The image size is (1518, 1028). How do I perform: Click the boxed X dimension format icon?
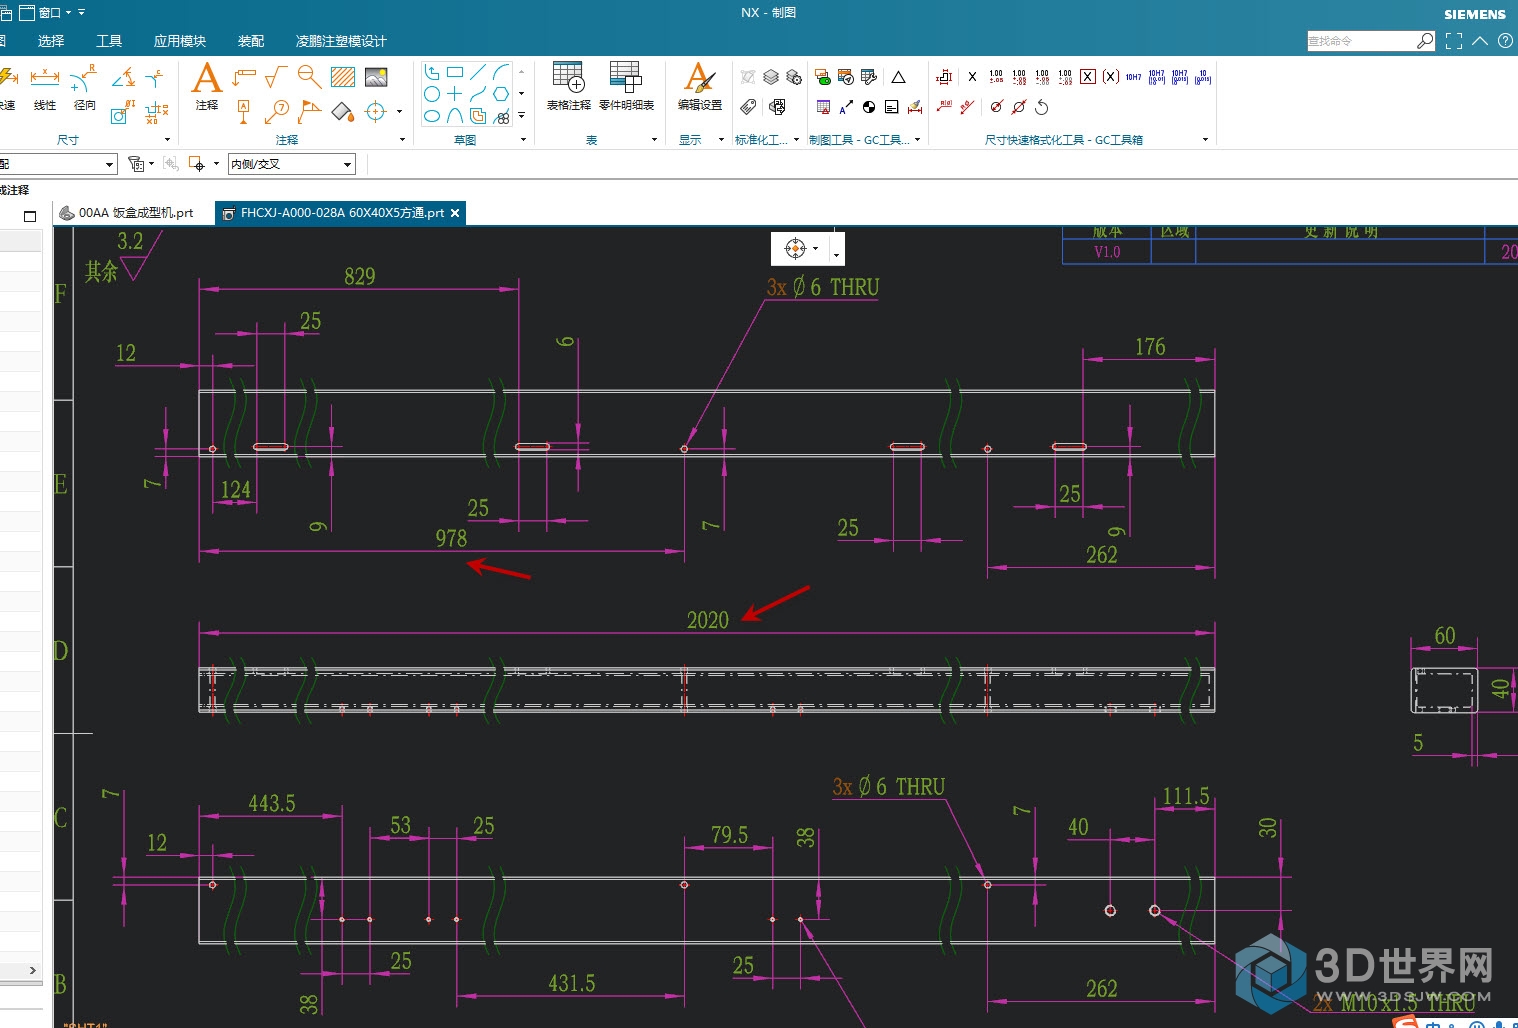click(x=1088, y=77)
